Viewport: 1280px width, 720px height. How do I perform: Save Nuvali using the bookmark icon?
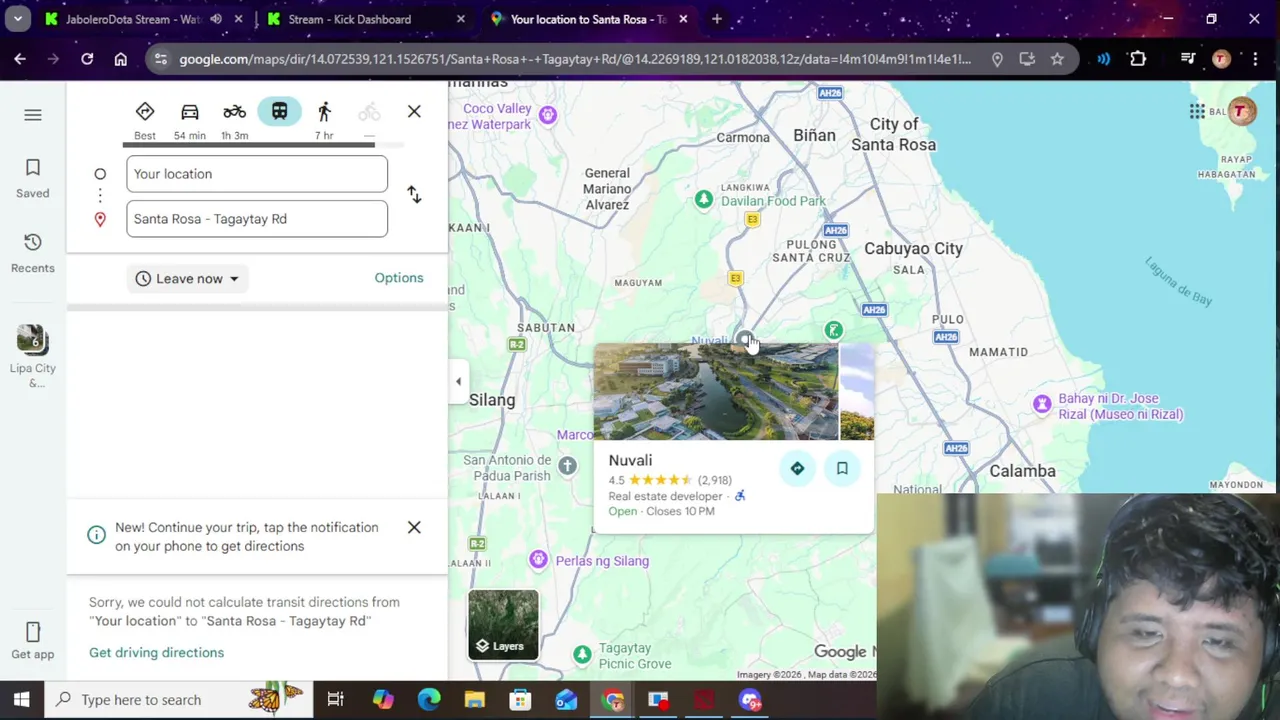[842, 468]
